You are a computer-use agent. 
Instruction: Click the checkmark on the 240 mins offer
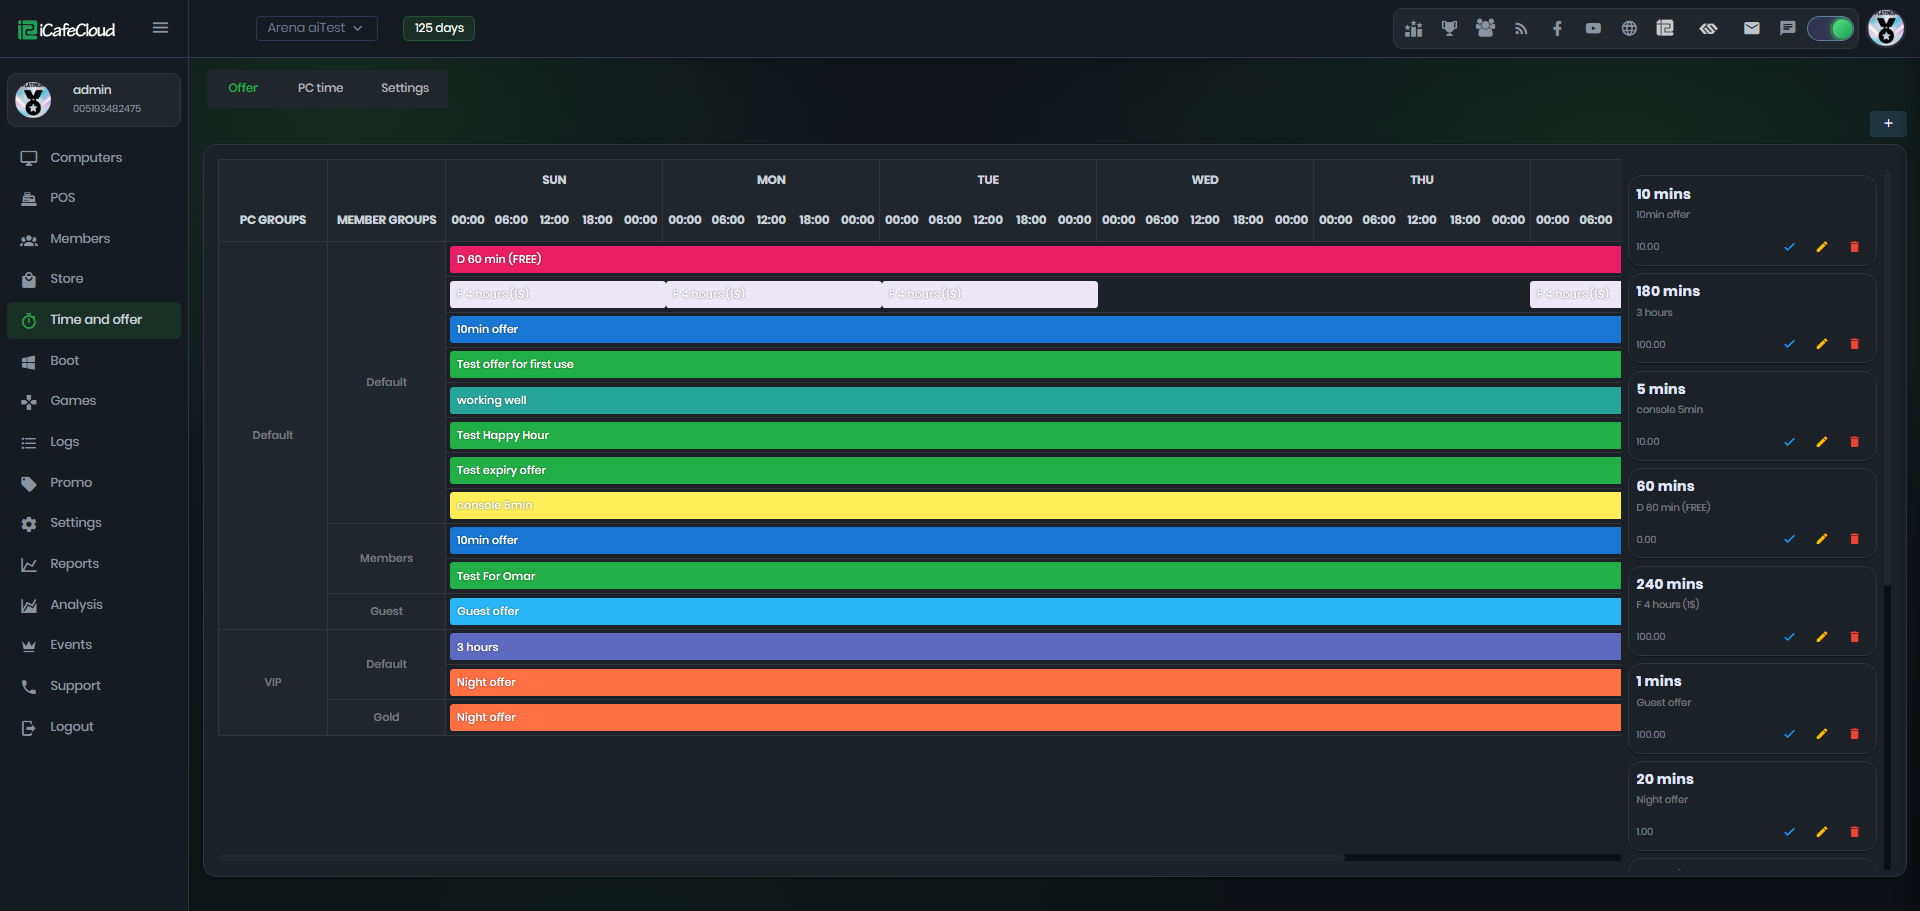pyautogui.click(x=1789, y=637)
